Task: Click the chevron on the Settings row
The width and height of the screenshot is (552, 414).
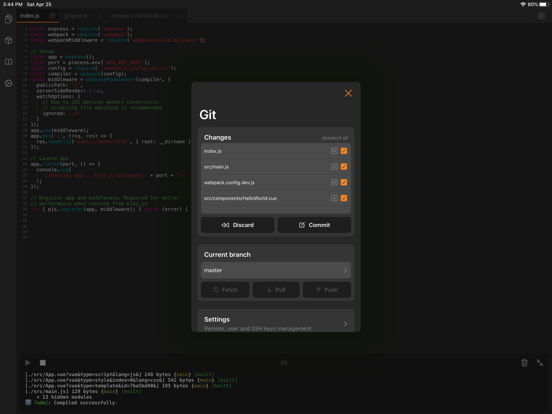Action: 345,324
